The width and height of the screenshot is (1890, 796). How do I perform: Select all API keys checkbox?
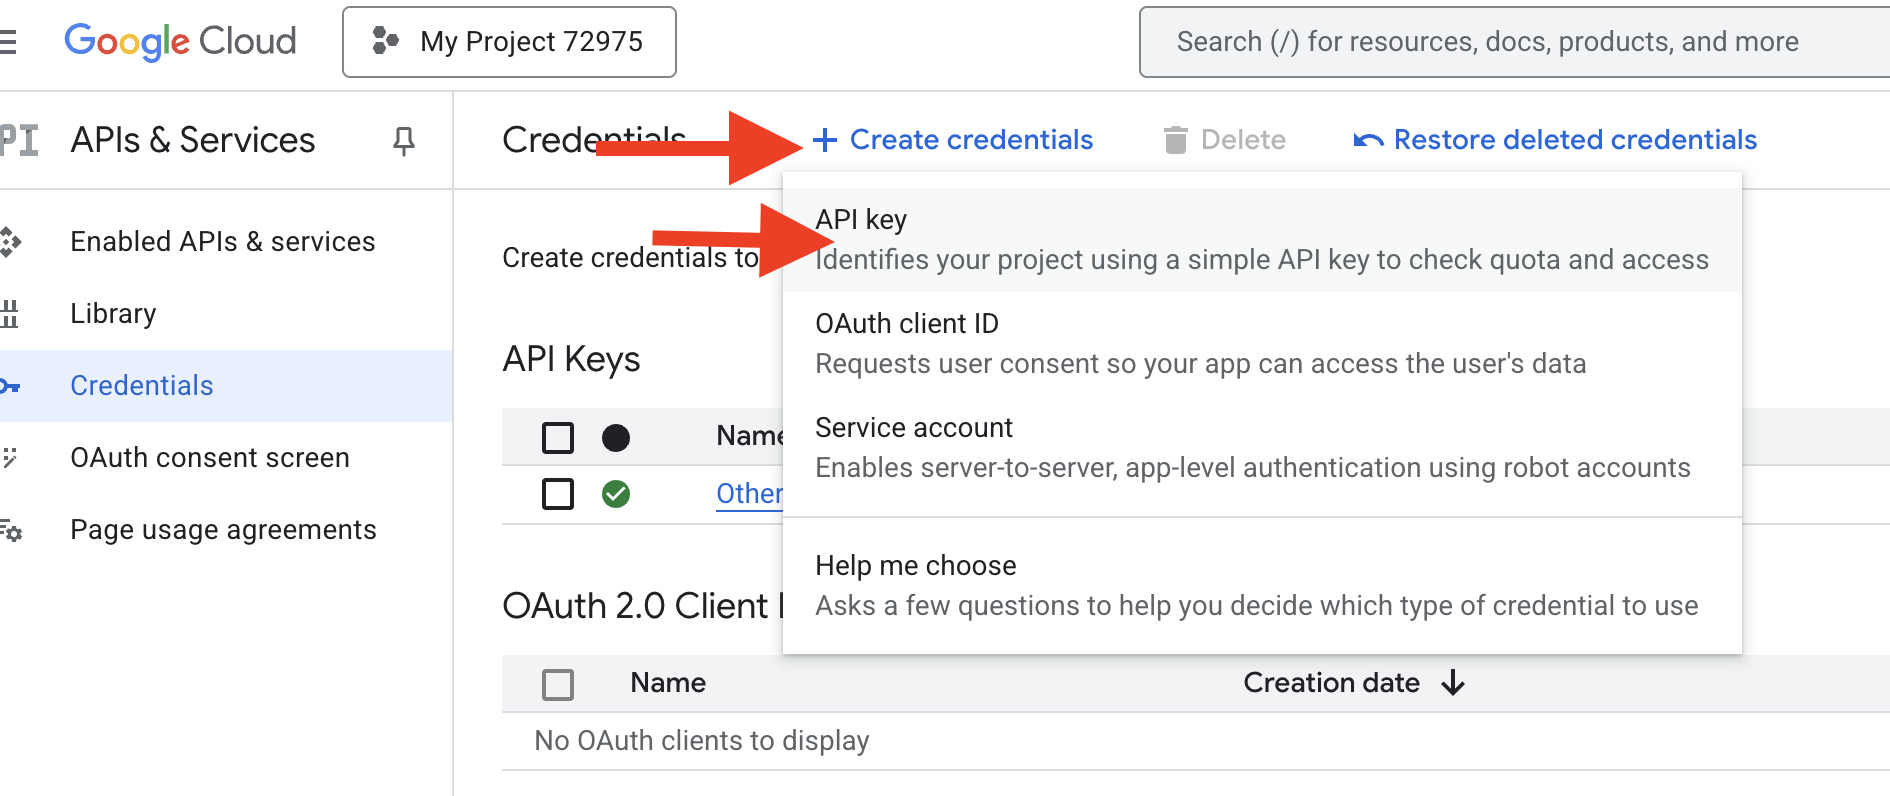(558, 438)
